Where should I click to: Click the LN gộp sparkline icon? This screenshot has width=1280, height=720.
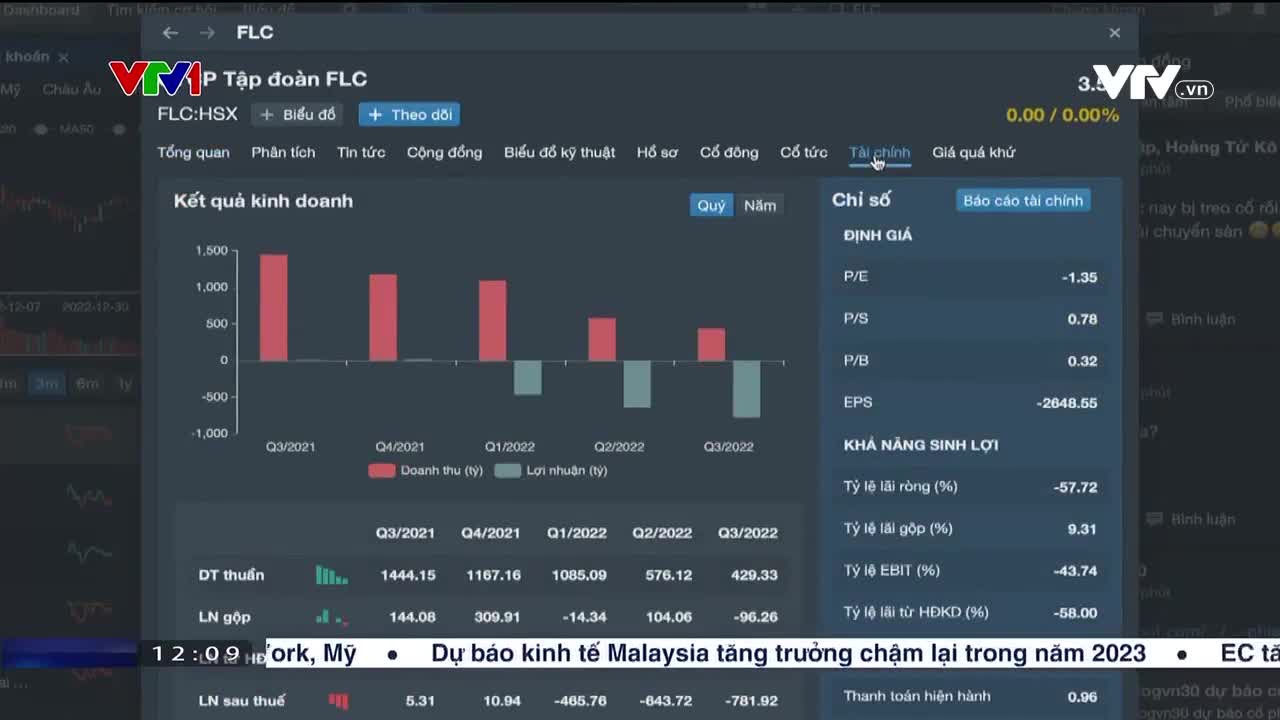click(332, 617)
